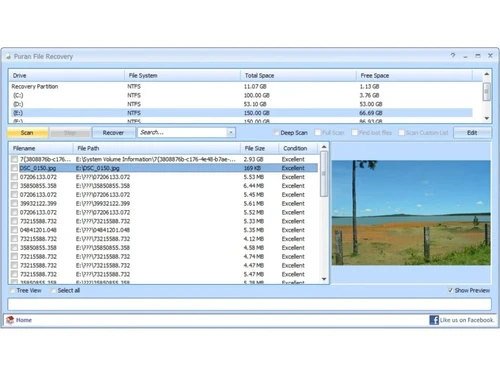Viewport: 500px width, 375px height.
Task: Click the 66.69 GB free space cell
Action: click(371, 113)
